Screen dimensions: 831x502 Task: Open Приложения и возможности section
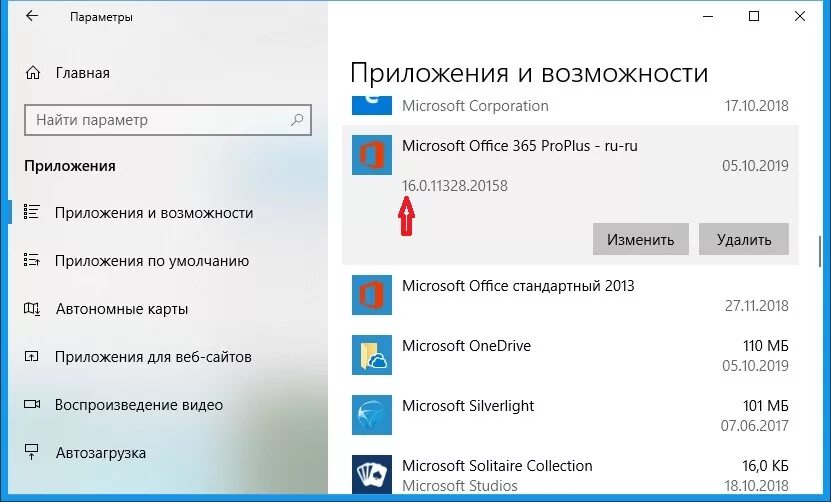(x=154, y=213)
